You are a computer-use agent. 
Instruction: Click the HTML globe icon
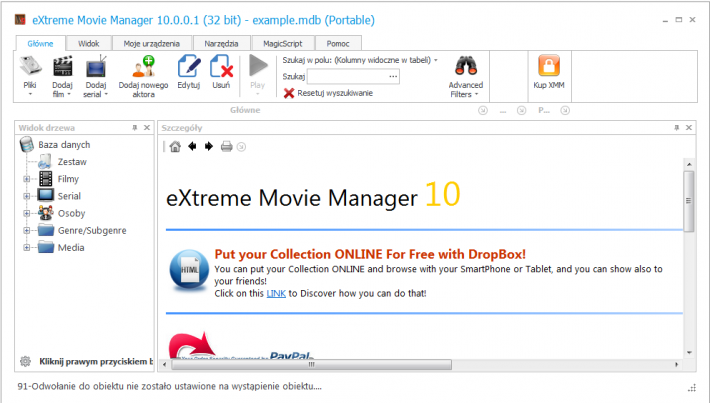(189, 270)
